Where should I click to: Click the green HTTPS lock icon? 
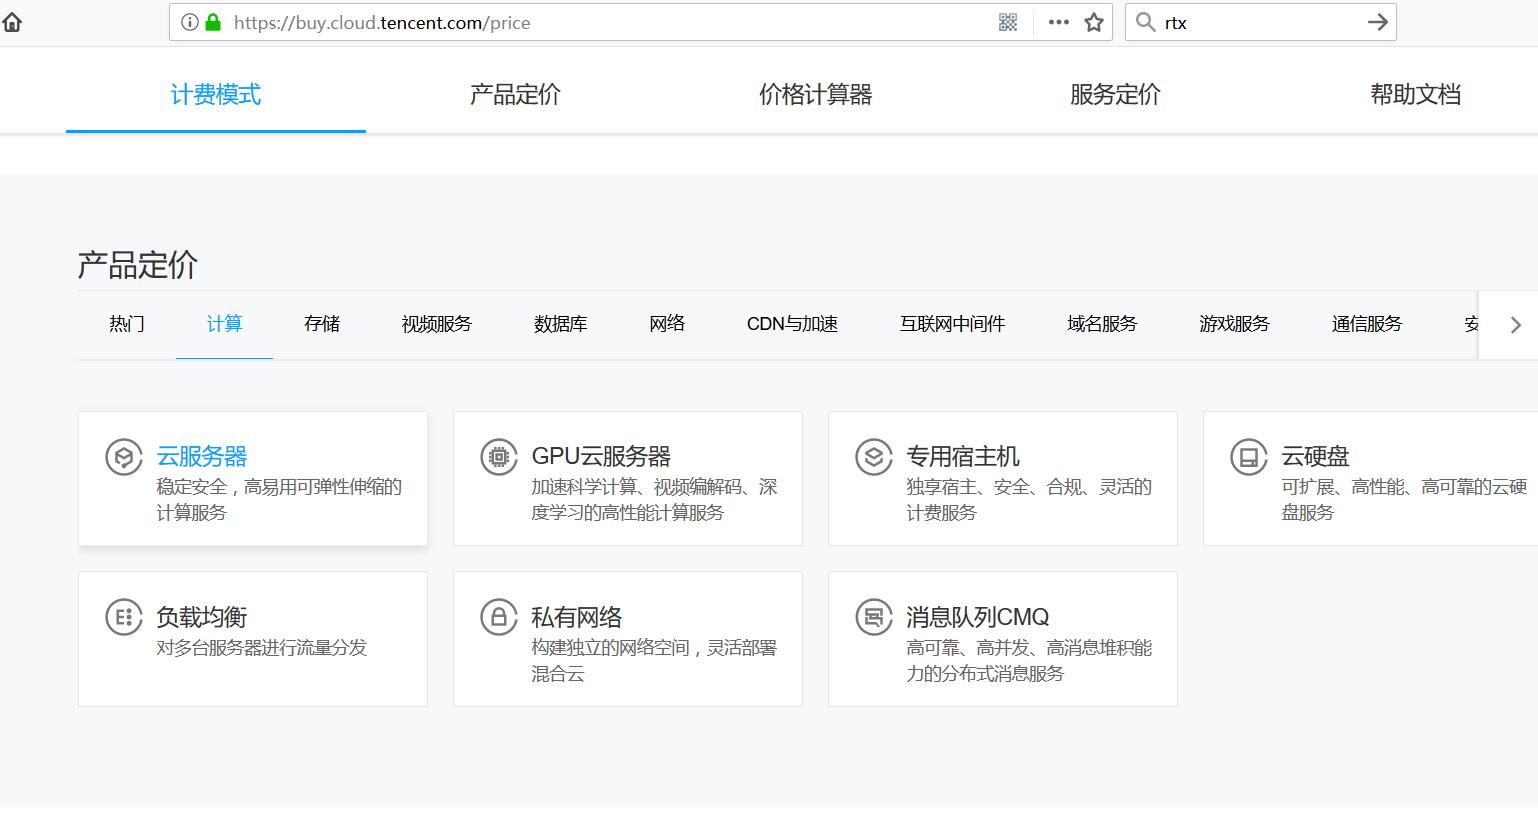pos(211,21)
